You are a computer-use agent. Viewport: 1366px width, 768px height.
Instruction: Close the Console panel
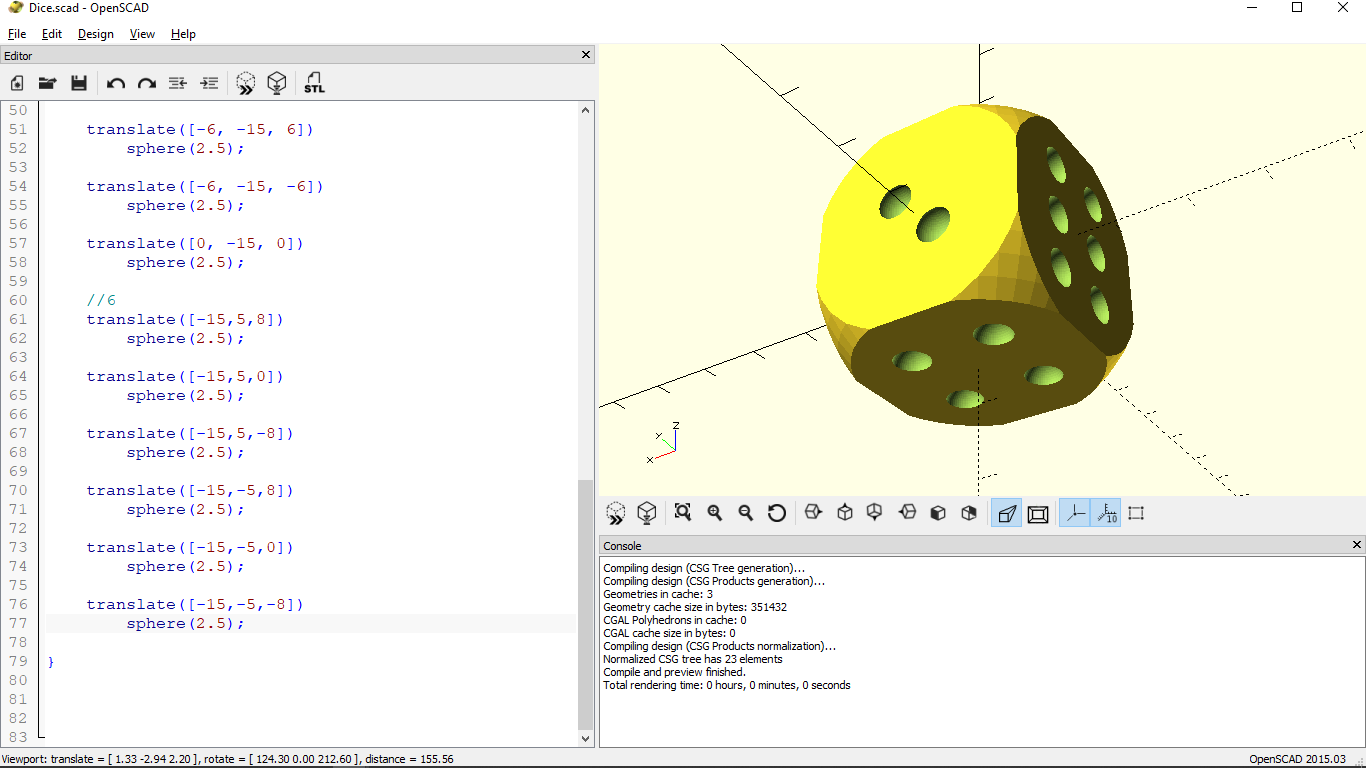1357,545
